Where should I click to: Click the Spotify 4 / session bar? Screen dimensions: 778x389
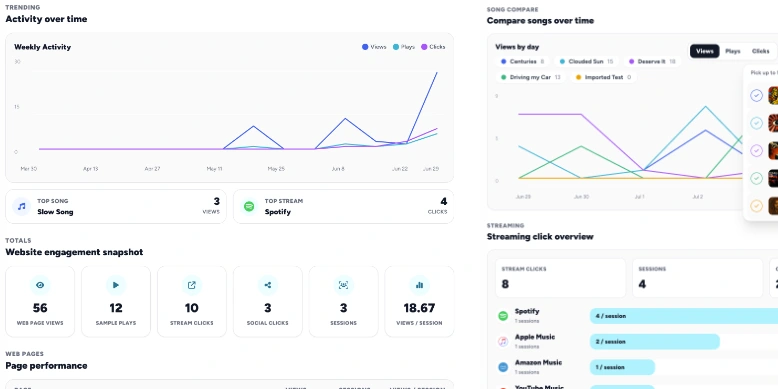[684, 316]
